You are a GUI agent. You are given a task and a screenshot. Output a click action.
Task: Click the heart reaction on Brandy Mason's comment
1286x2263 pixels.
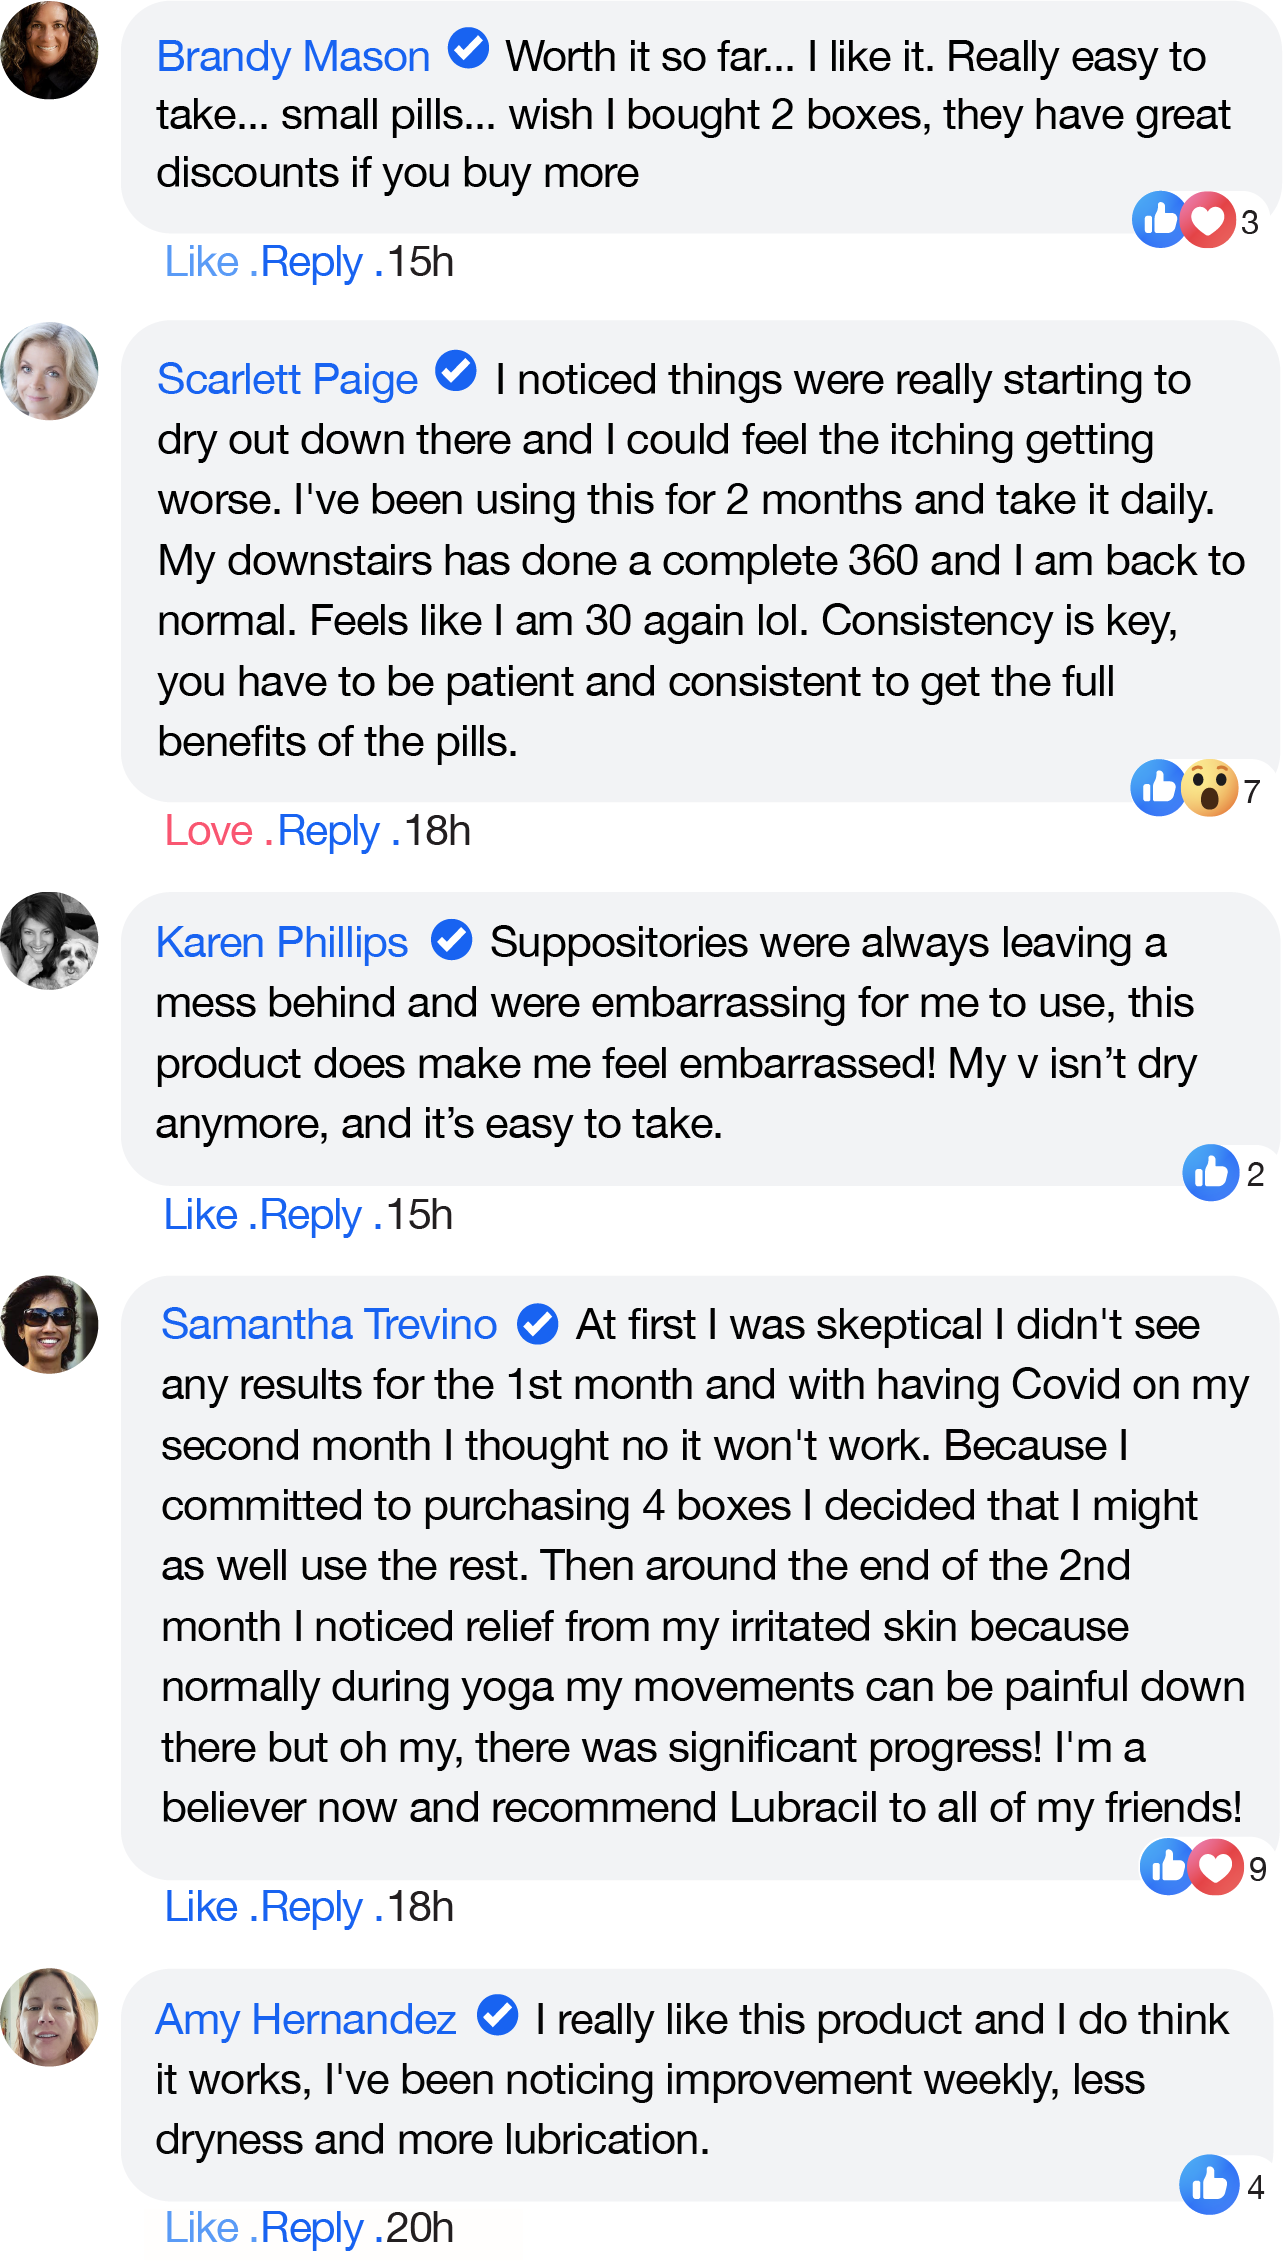pyautogui.click(x=1208, y=219)
